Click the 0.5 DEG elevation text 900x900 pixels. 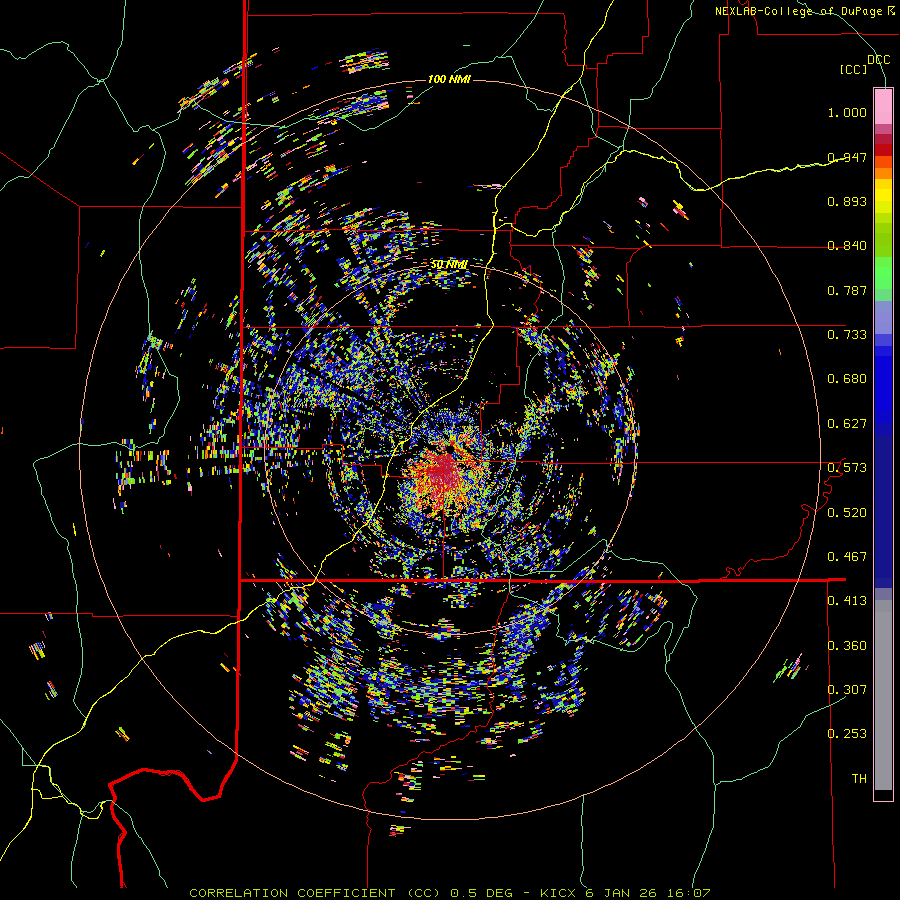click(482, 893)
